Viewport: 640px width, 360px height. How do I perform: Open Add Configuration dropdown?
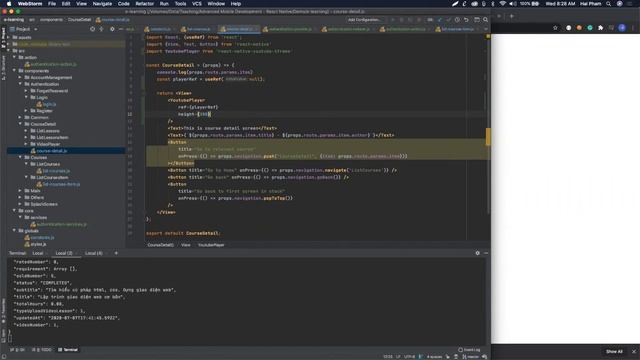(365, 20)
